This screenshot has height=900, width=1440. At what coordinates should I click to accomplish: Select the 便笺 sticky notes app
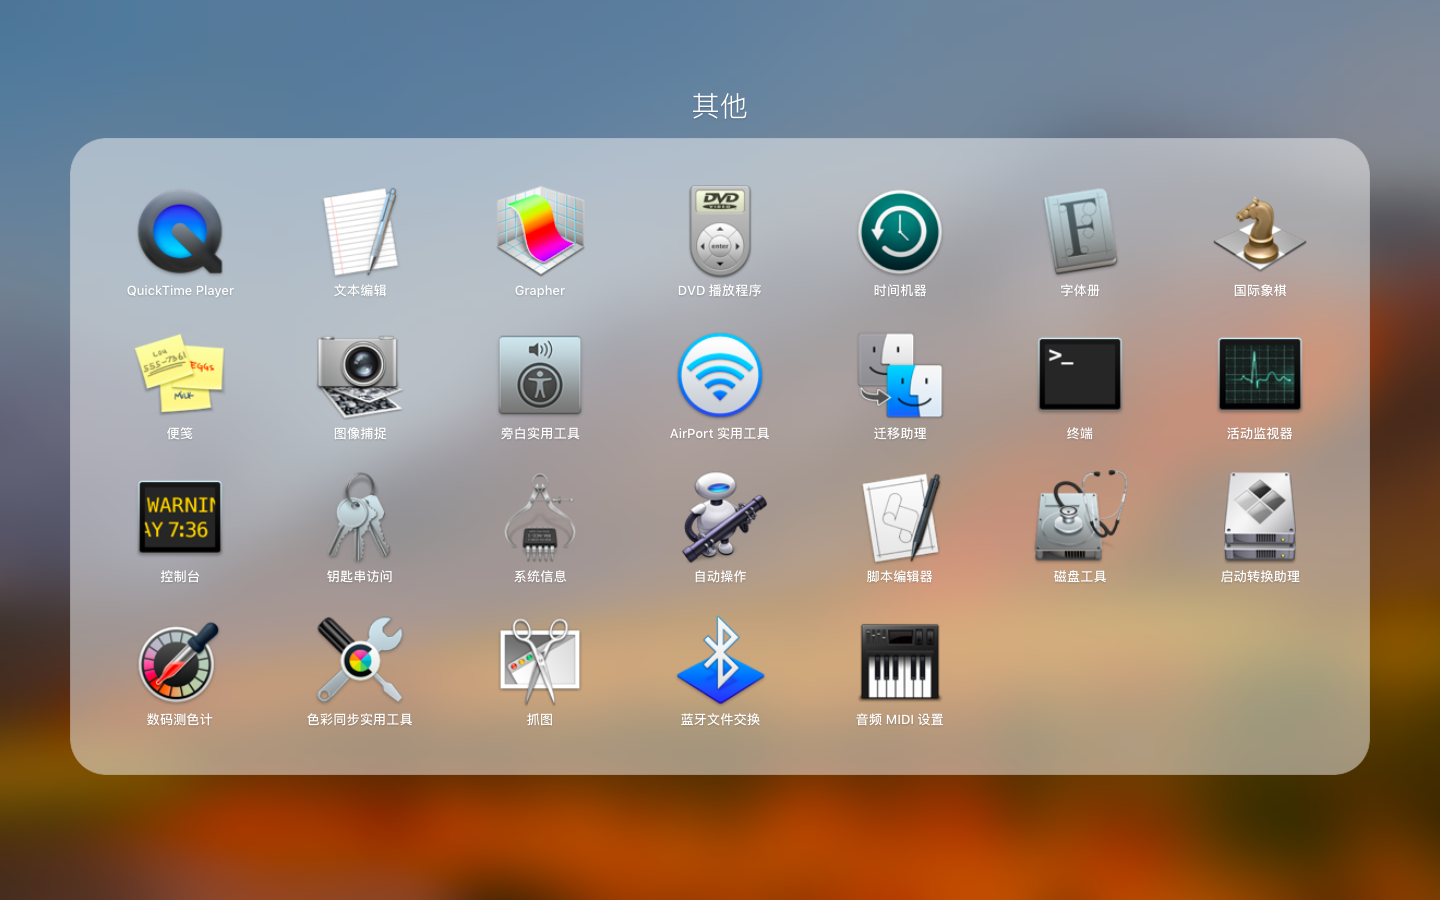[x=179, y=375]
